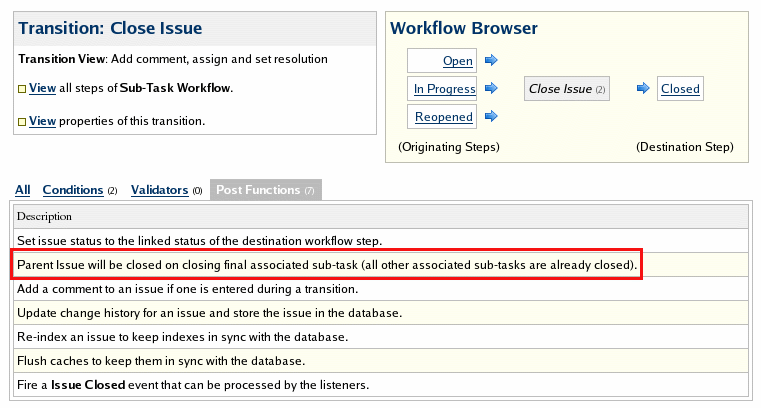View properties of this transition

coord(42,121)
